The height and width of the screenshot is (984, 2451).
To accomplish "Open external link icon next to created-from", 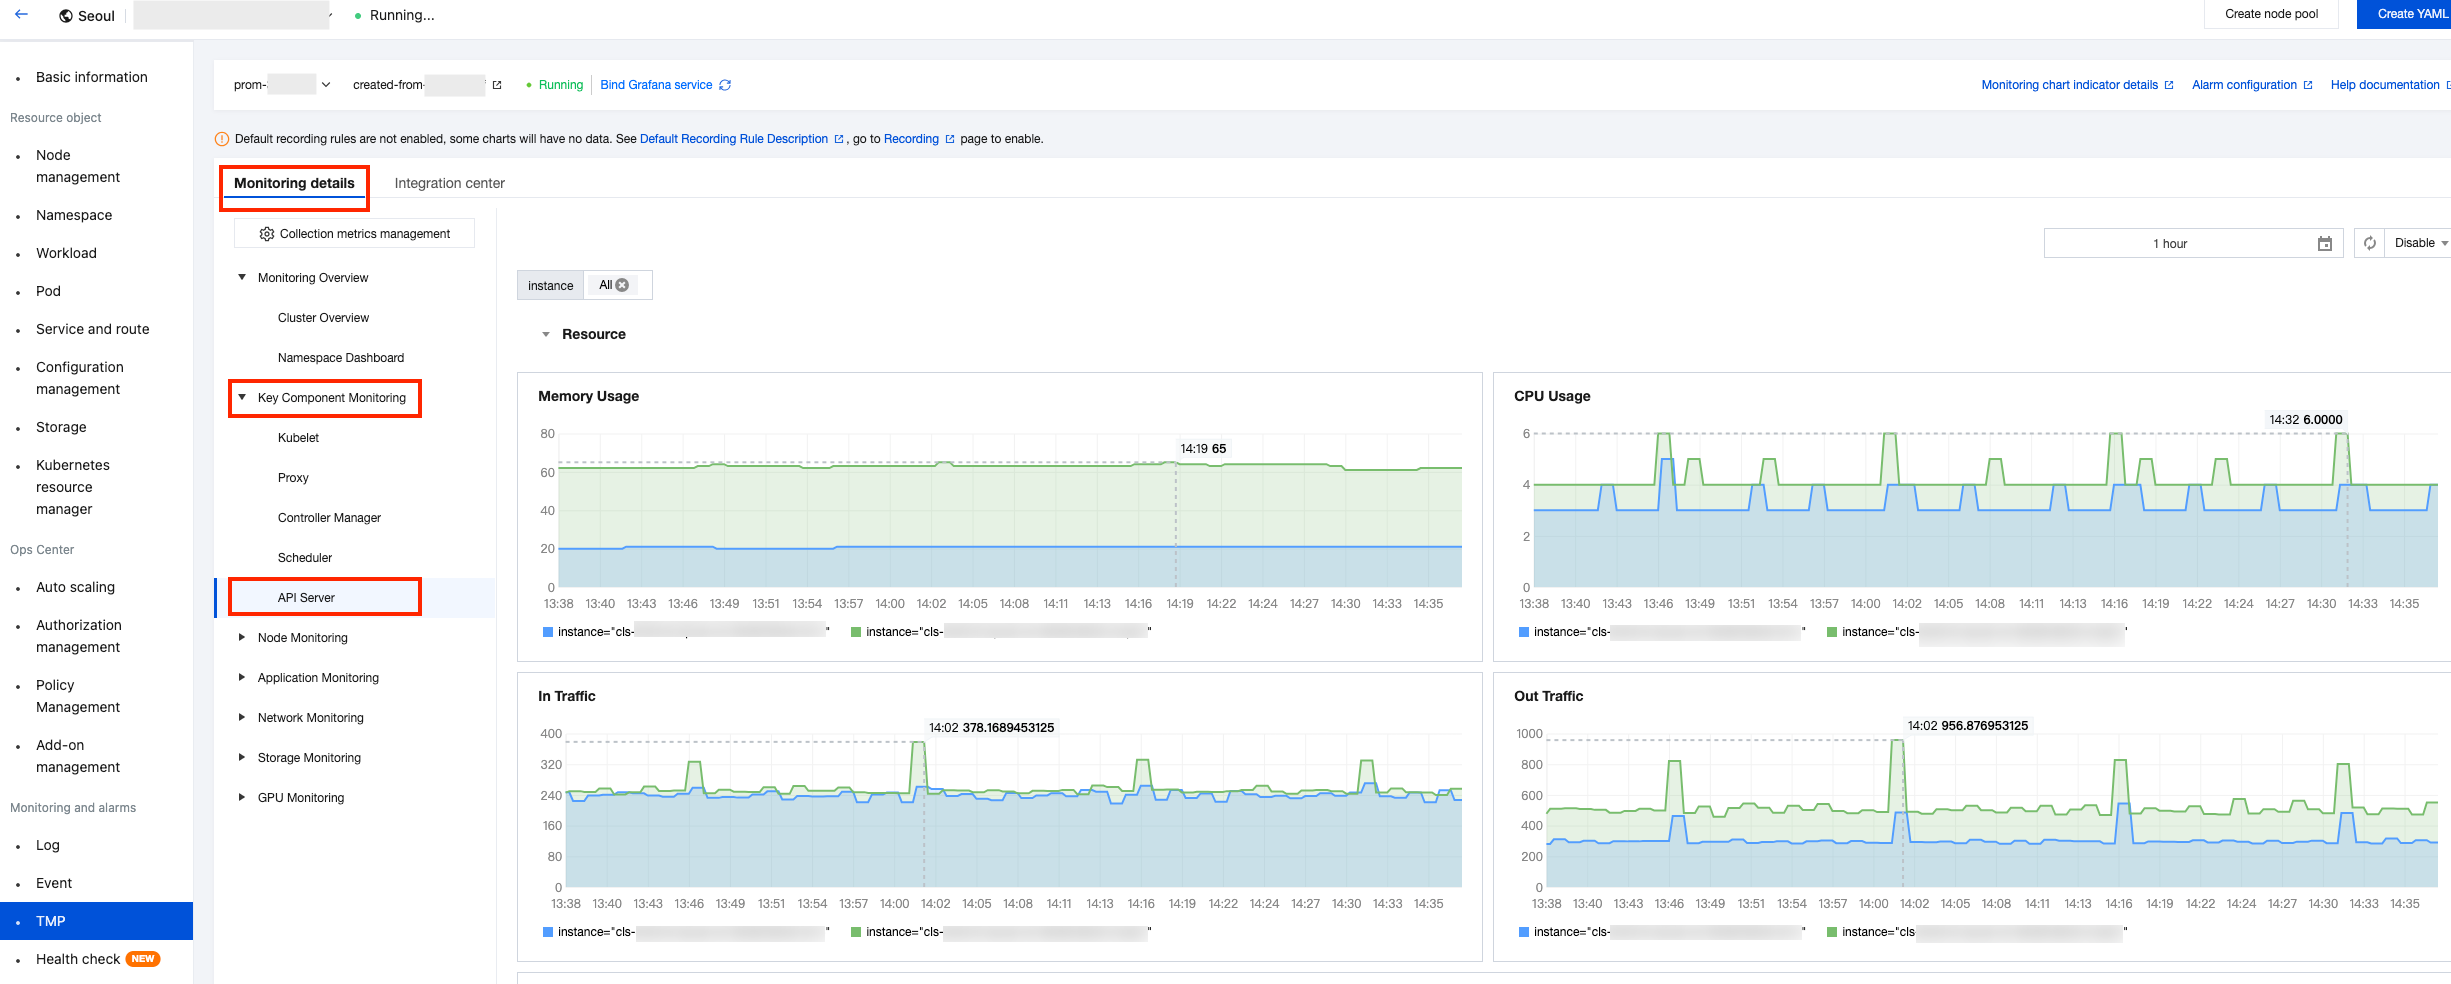I will tap(497, 85).
